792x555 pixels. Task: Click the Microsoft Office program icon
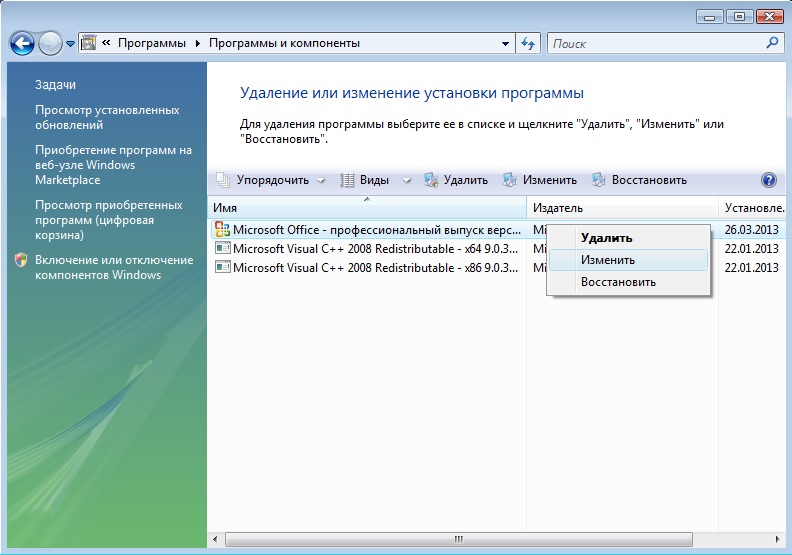[222, 229]
